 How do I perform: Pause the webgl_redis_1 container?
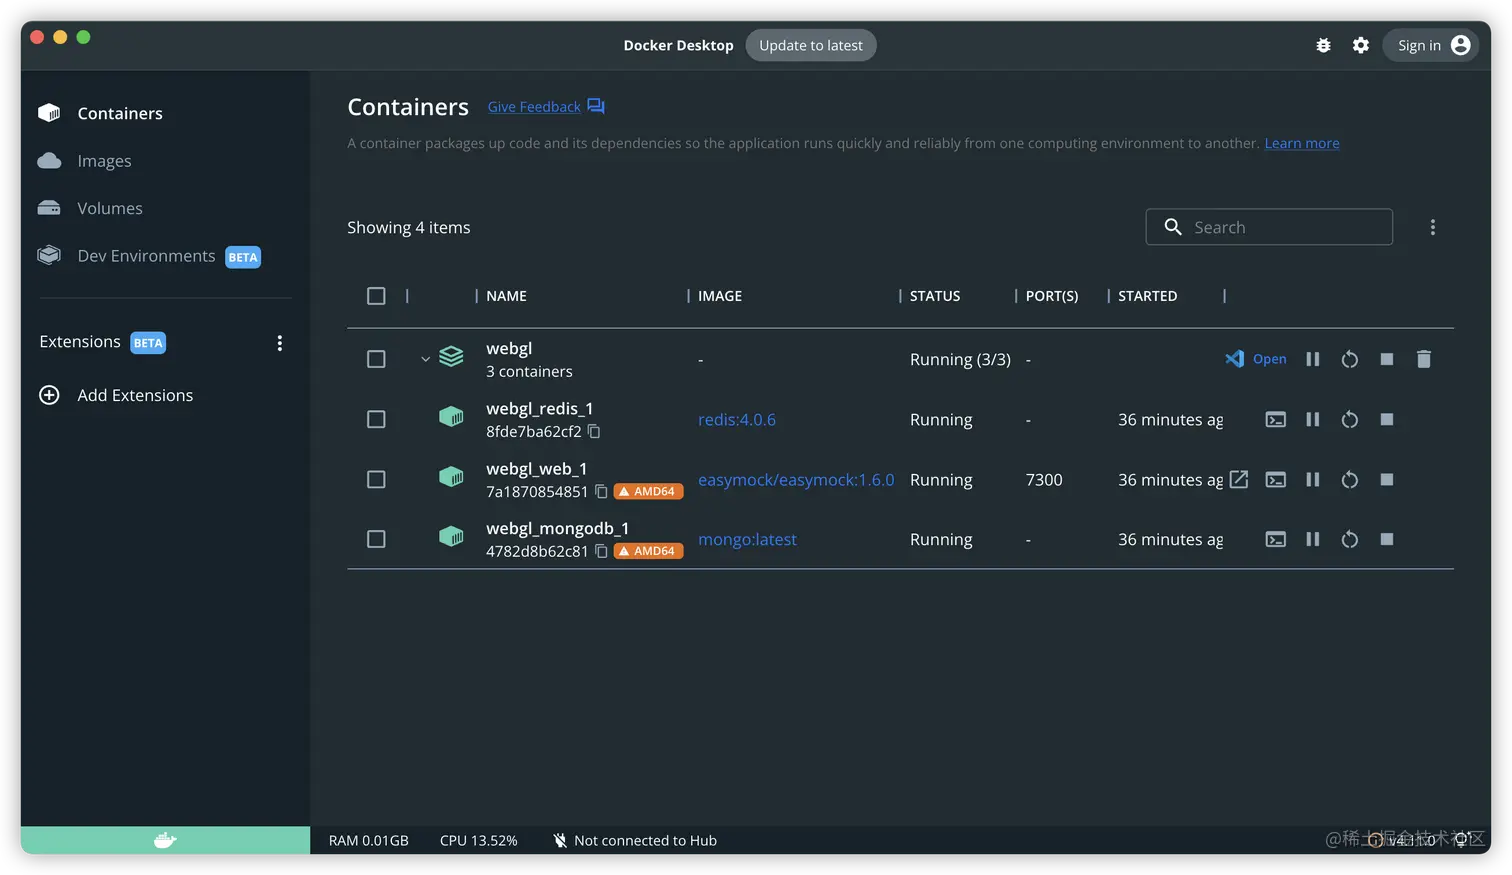pyautogui.click(x=1312, y=419)
